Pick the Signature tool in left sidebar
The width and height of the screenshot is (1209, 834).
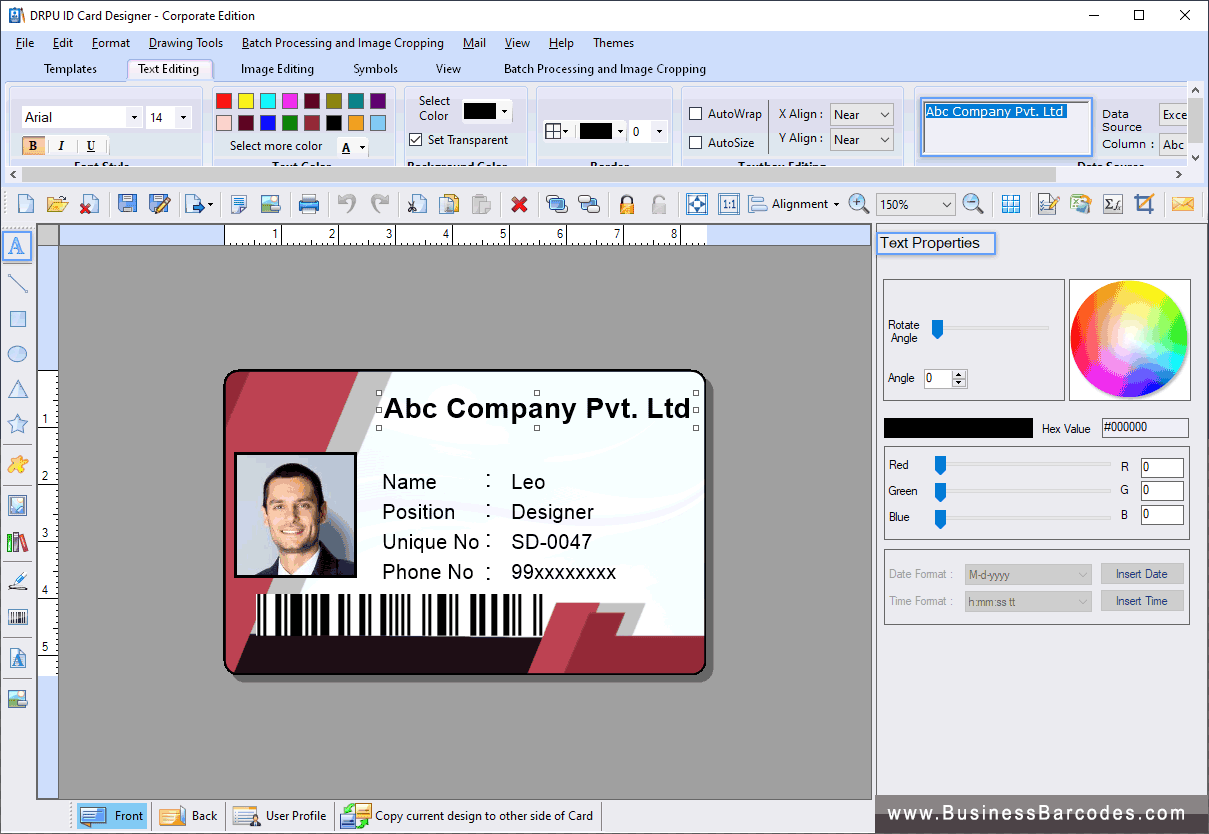pos(17,580)
